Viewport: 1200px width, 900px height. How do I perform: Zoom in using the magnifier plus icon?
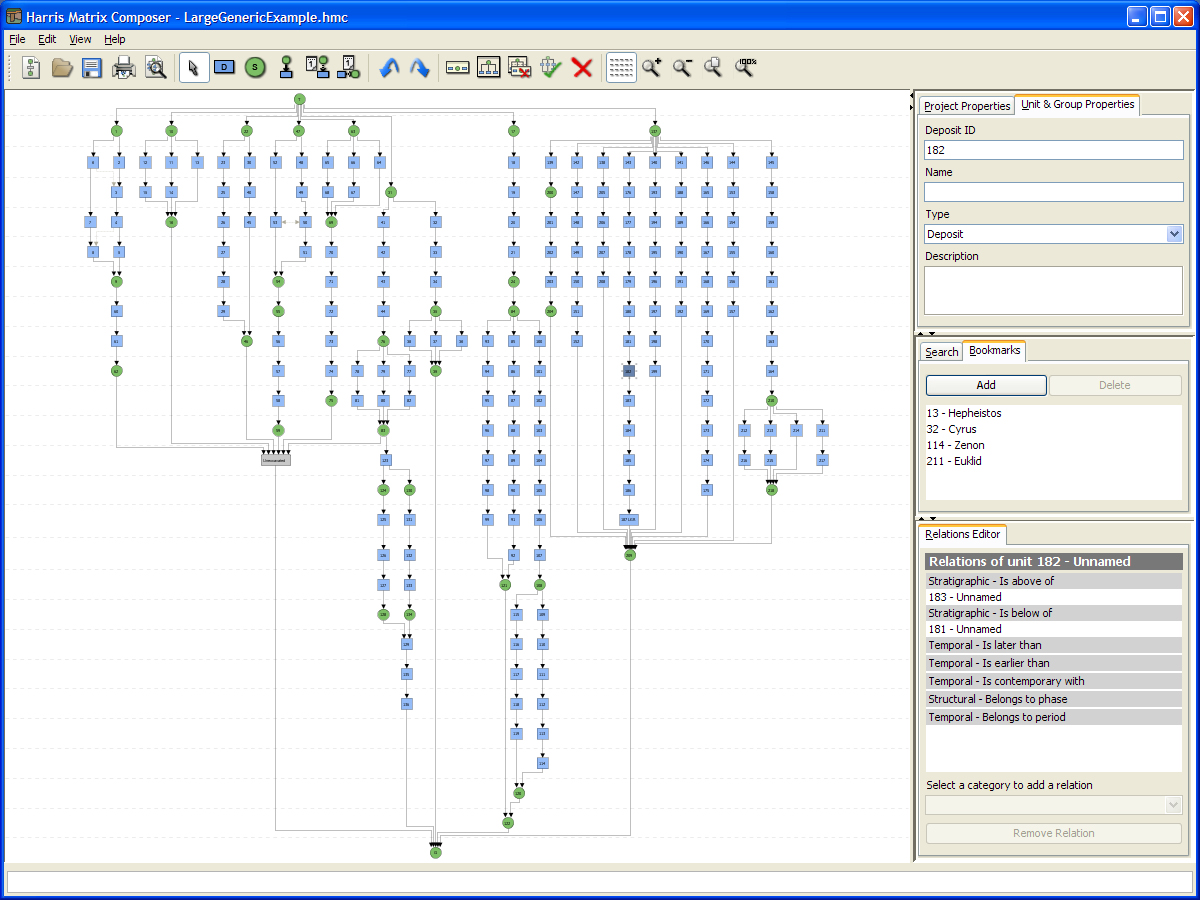coord(652,68)
